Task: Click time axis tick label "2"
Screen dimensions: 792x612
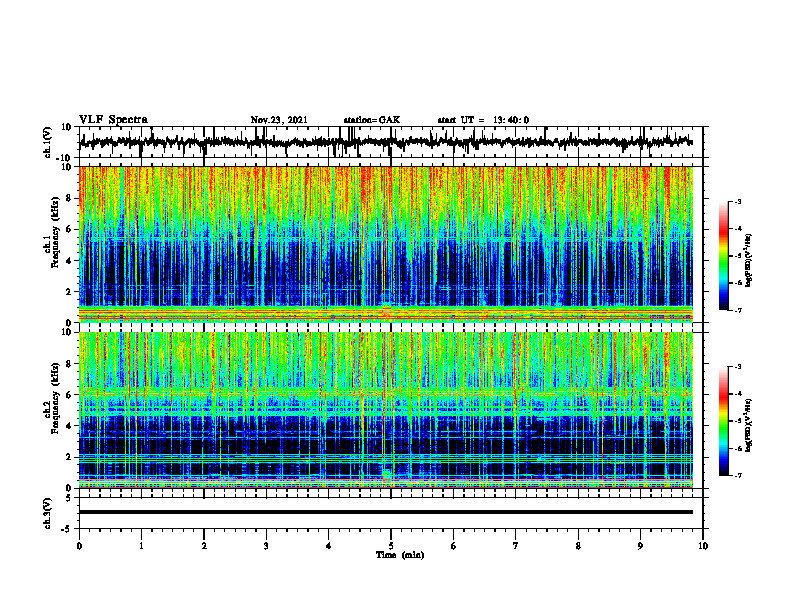Action: click(x=204, y=546)
